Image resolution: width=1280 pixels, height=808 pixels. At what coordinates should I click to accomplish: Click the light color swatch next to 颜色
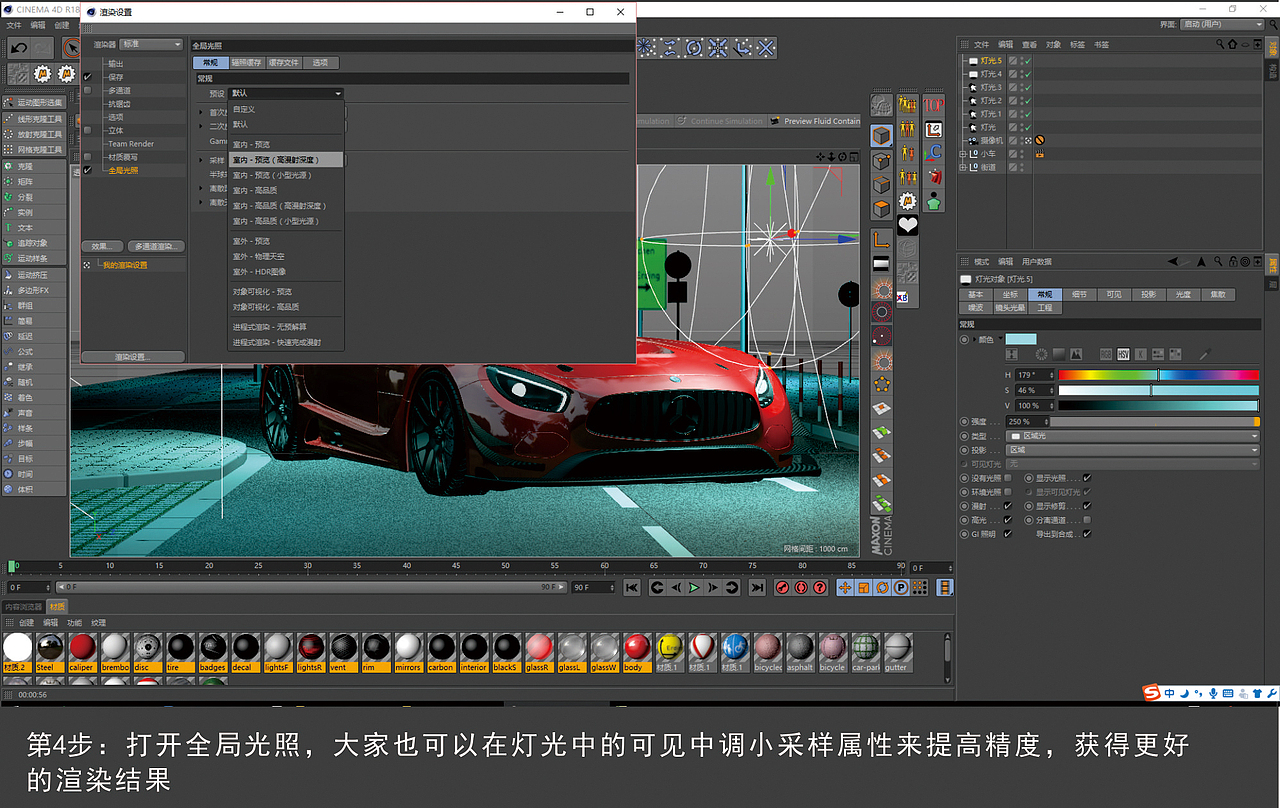point(1021,340)
